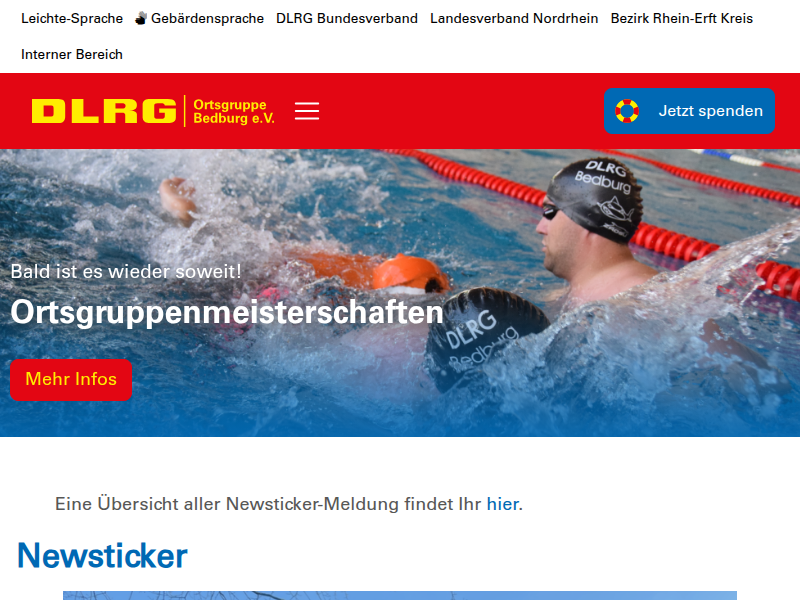Open the Newsticker image preview below heading

pos(400,595)
